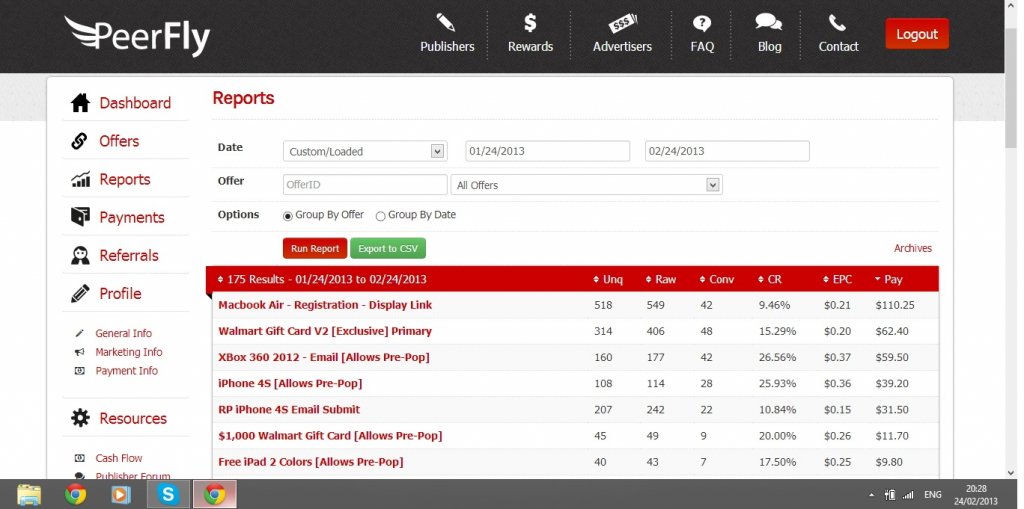The height and width of the screenshot is (509, 1024).
Task: Go to Profile in sidebar
Action: [120, 293]
